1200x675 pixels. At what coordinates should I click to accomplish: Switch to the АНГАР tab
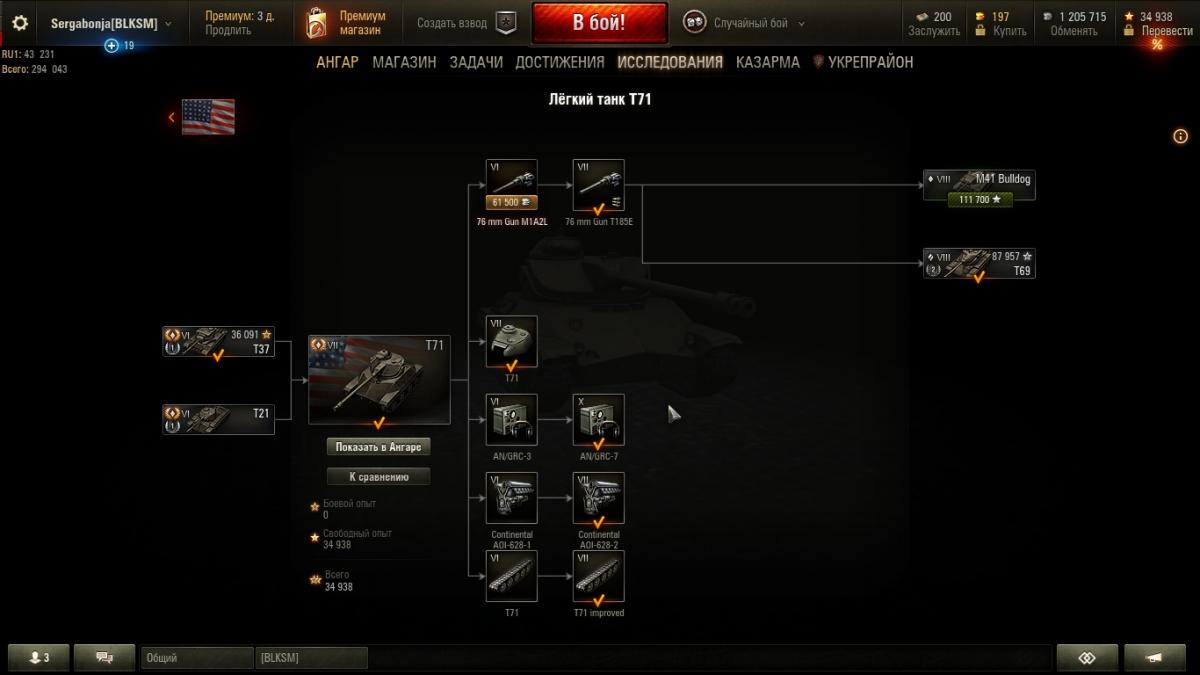point(337,62)
